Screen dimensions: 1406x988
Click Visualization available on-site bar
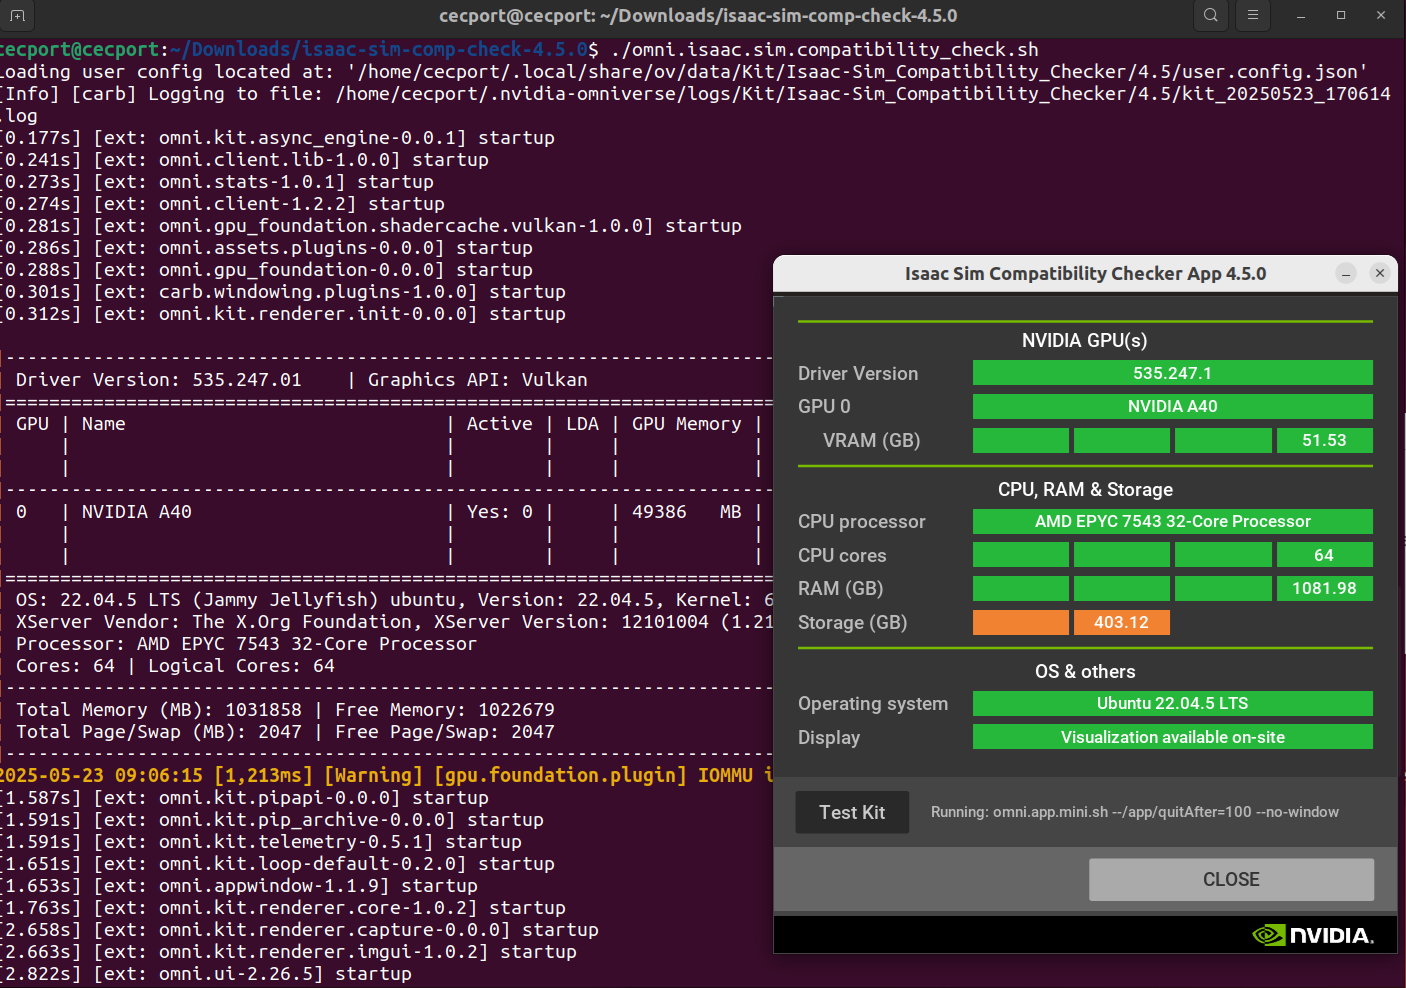pos(1172,737)
